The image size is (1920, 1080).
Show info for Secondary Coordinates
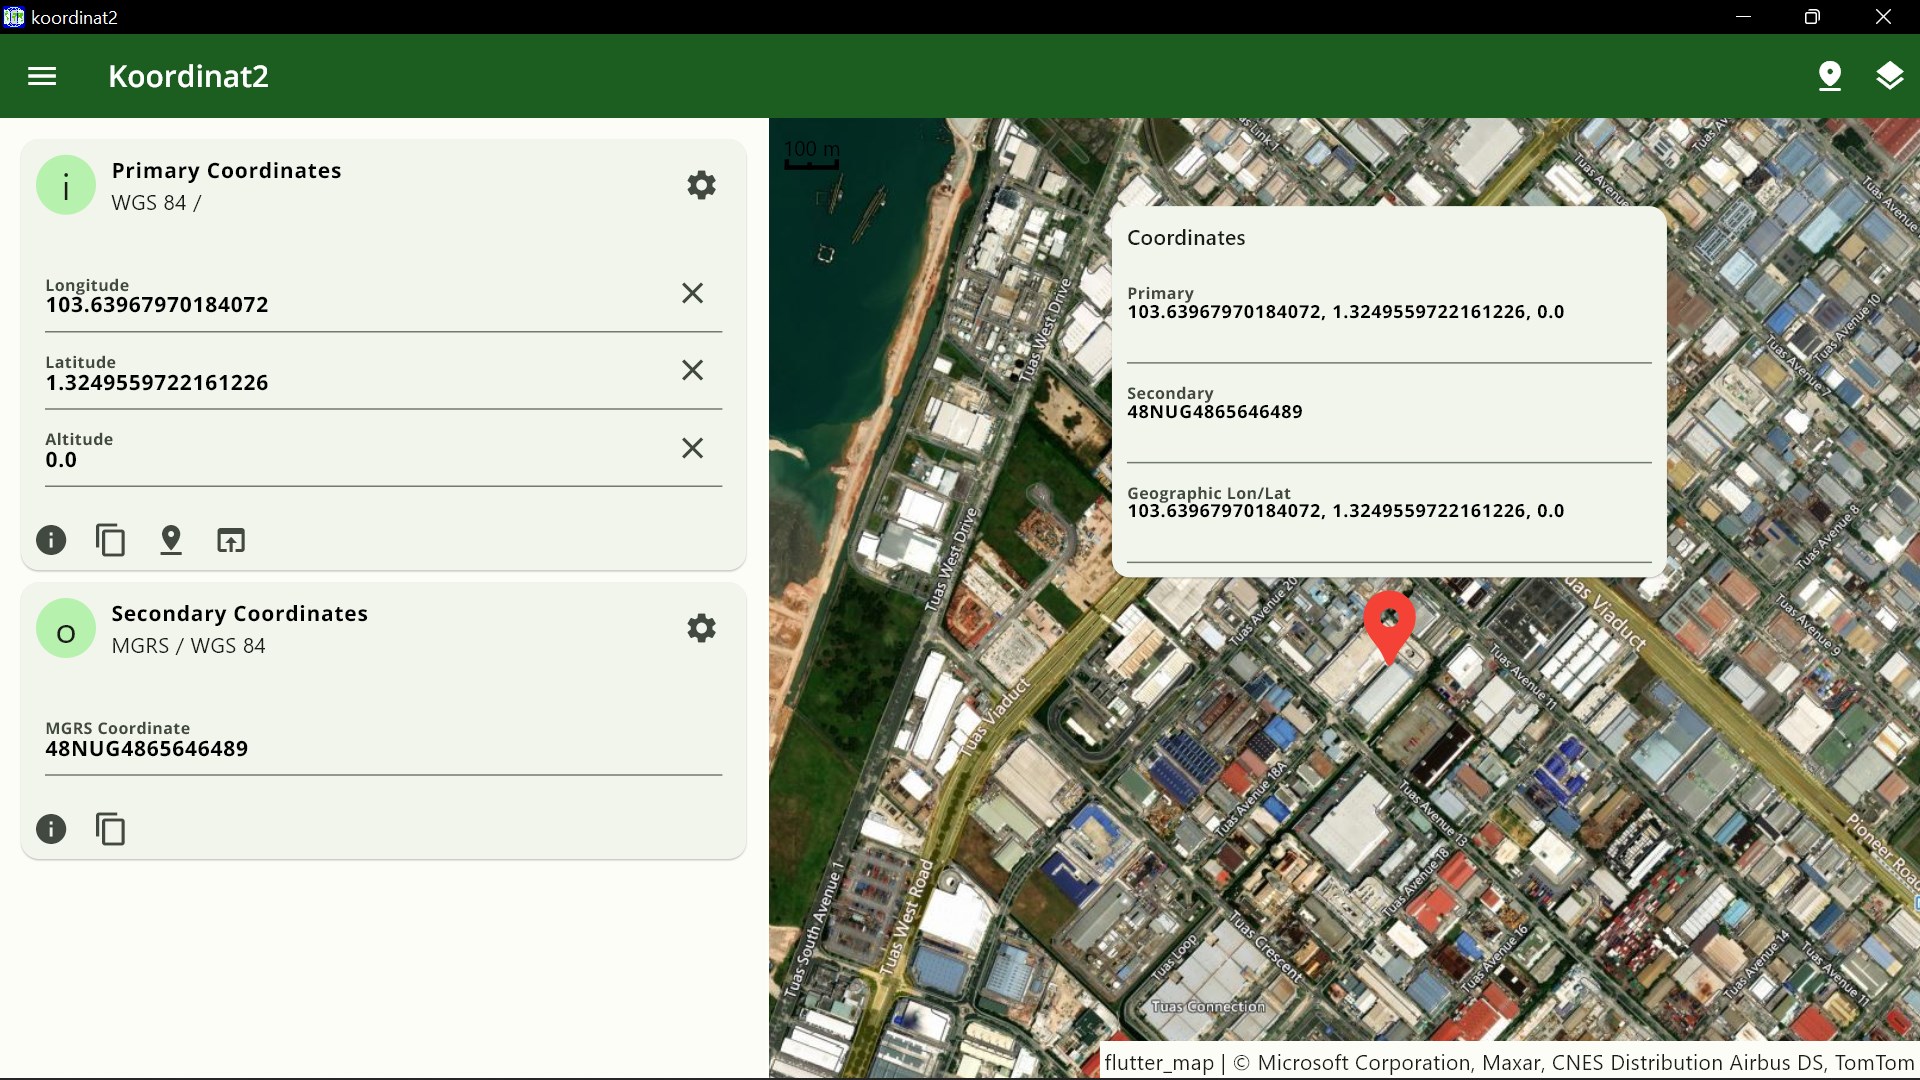[51, 829]
